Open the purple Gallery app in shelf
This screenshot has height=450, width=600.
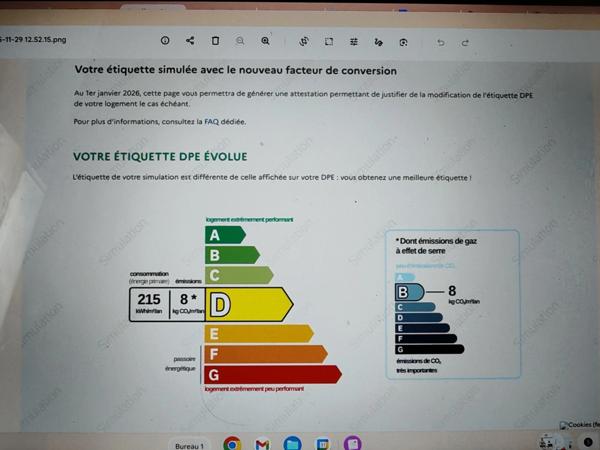click(352, 444)
